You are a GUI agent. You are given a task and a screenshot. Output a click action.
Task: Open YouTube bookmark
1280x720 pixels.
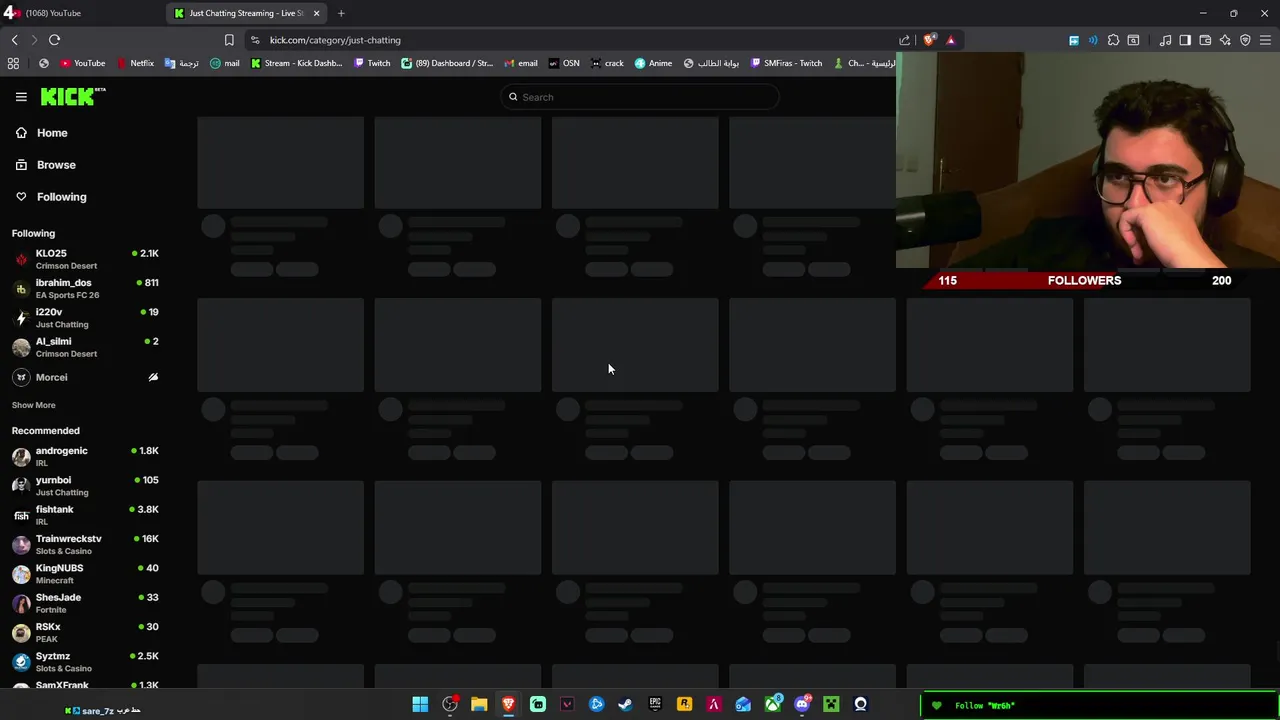pos(82,63)
